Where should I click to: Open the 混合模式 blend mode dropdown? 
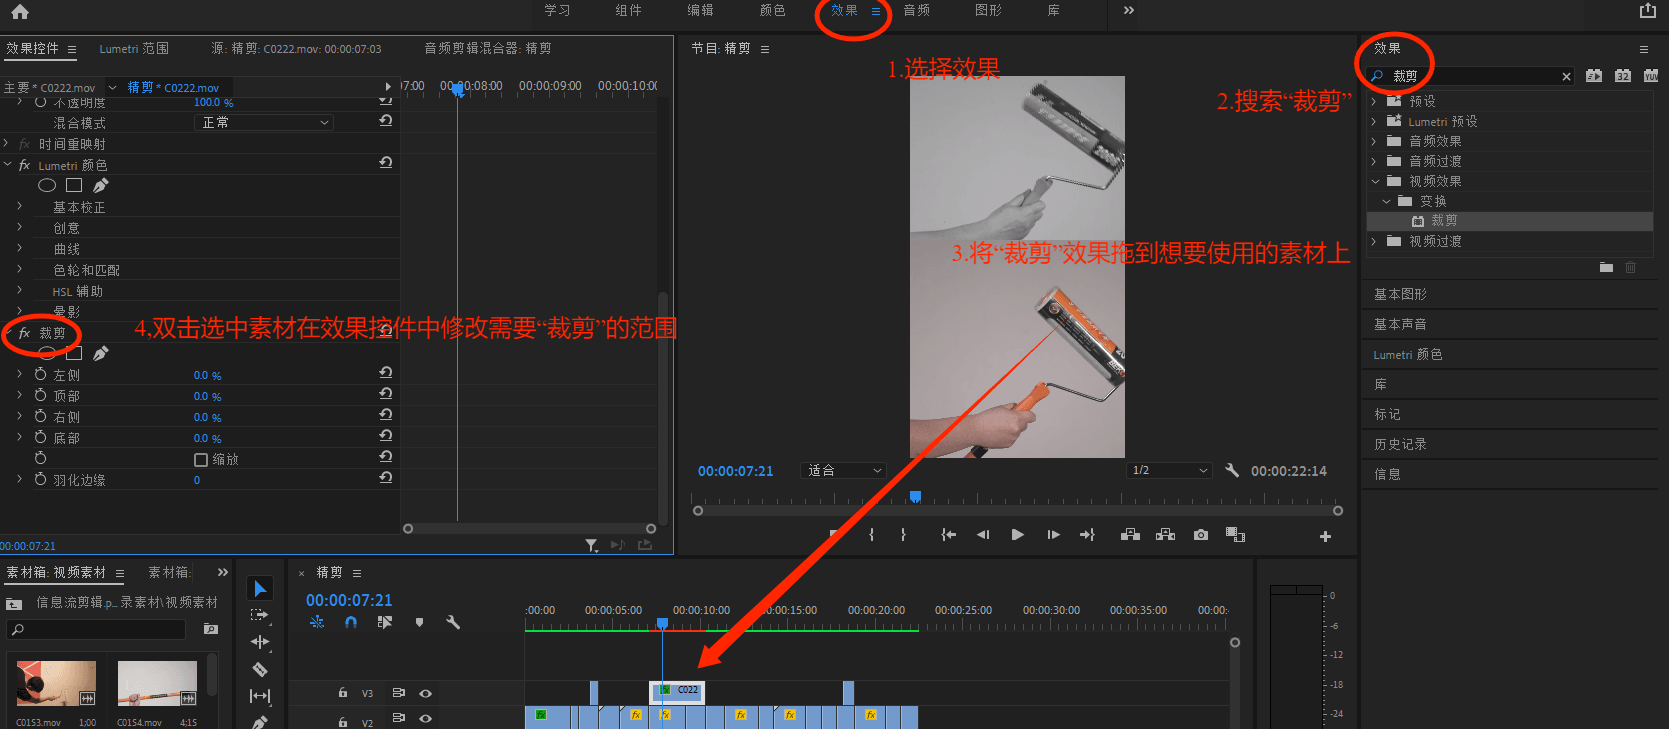[x=262, y=122]
